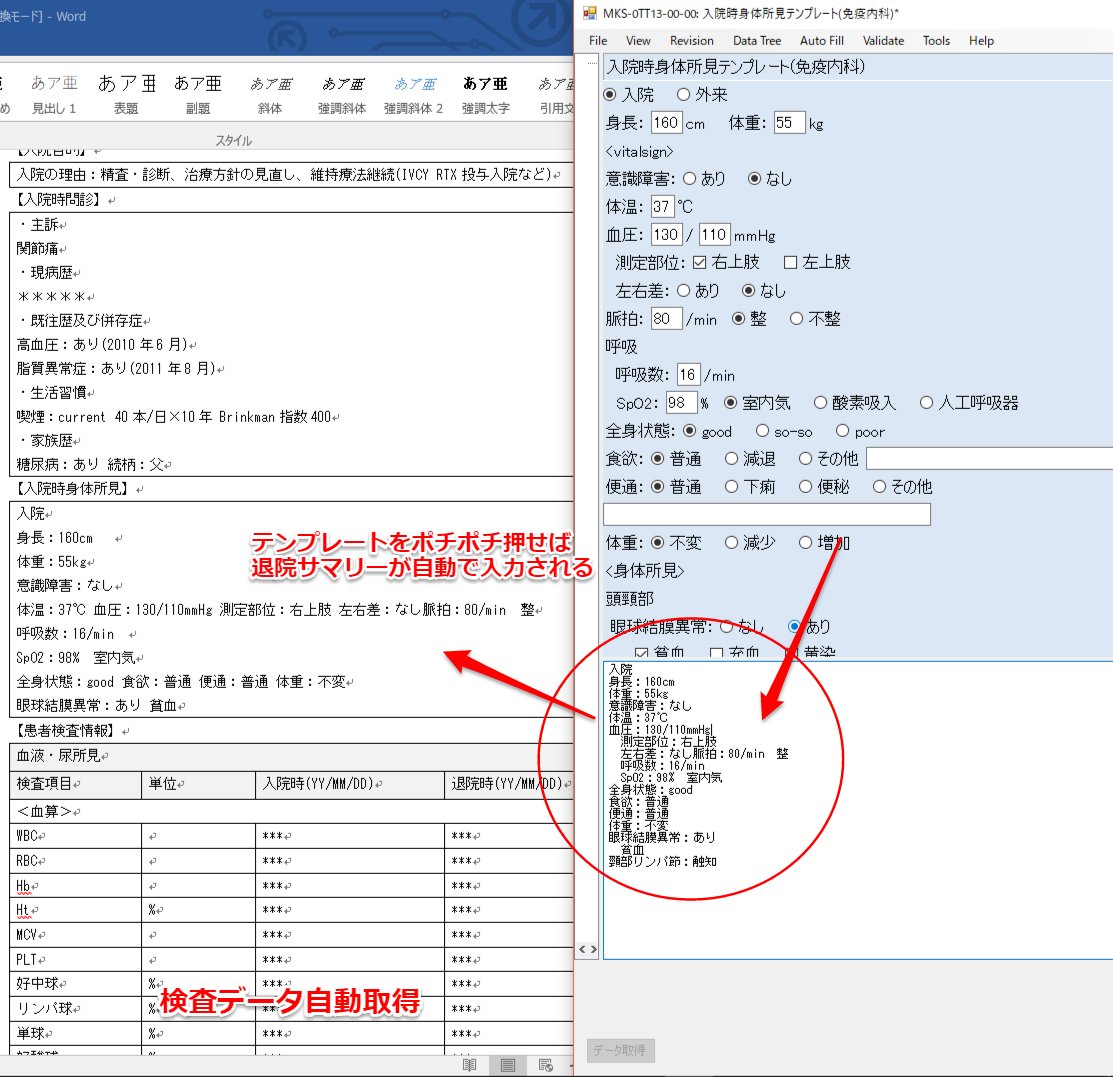Viewport: 1113px width, 1077px height.
Task: Switch to Read Mode view in status bar
Action: coord(470,1064)
